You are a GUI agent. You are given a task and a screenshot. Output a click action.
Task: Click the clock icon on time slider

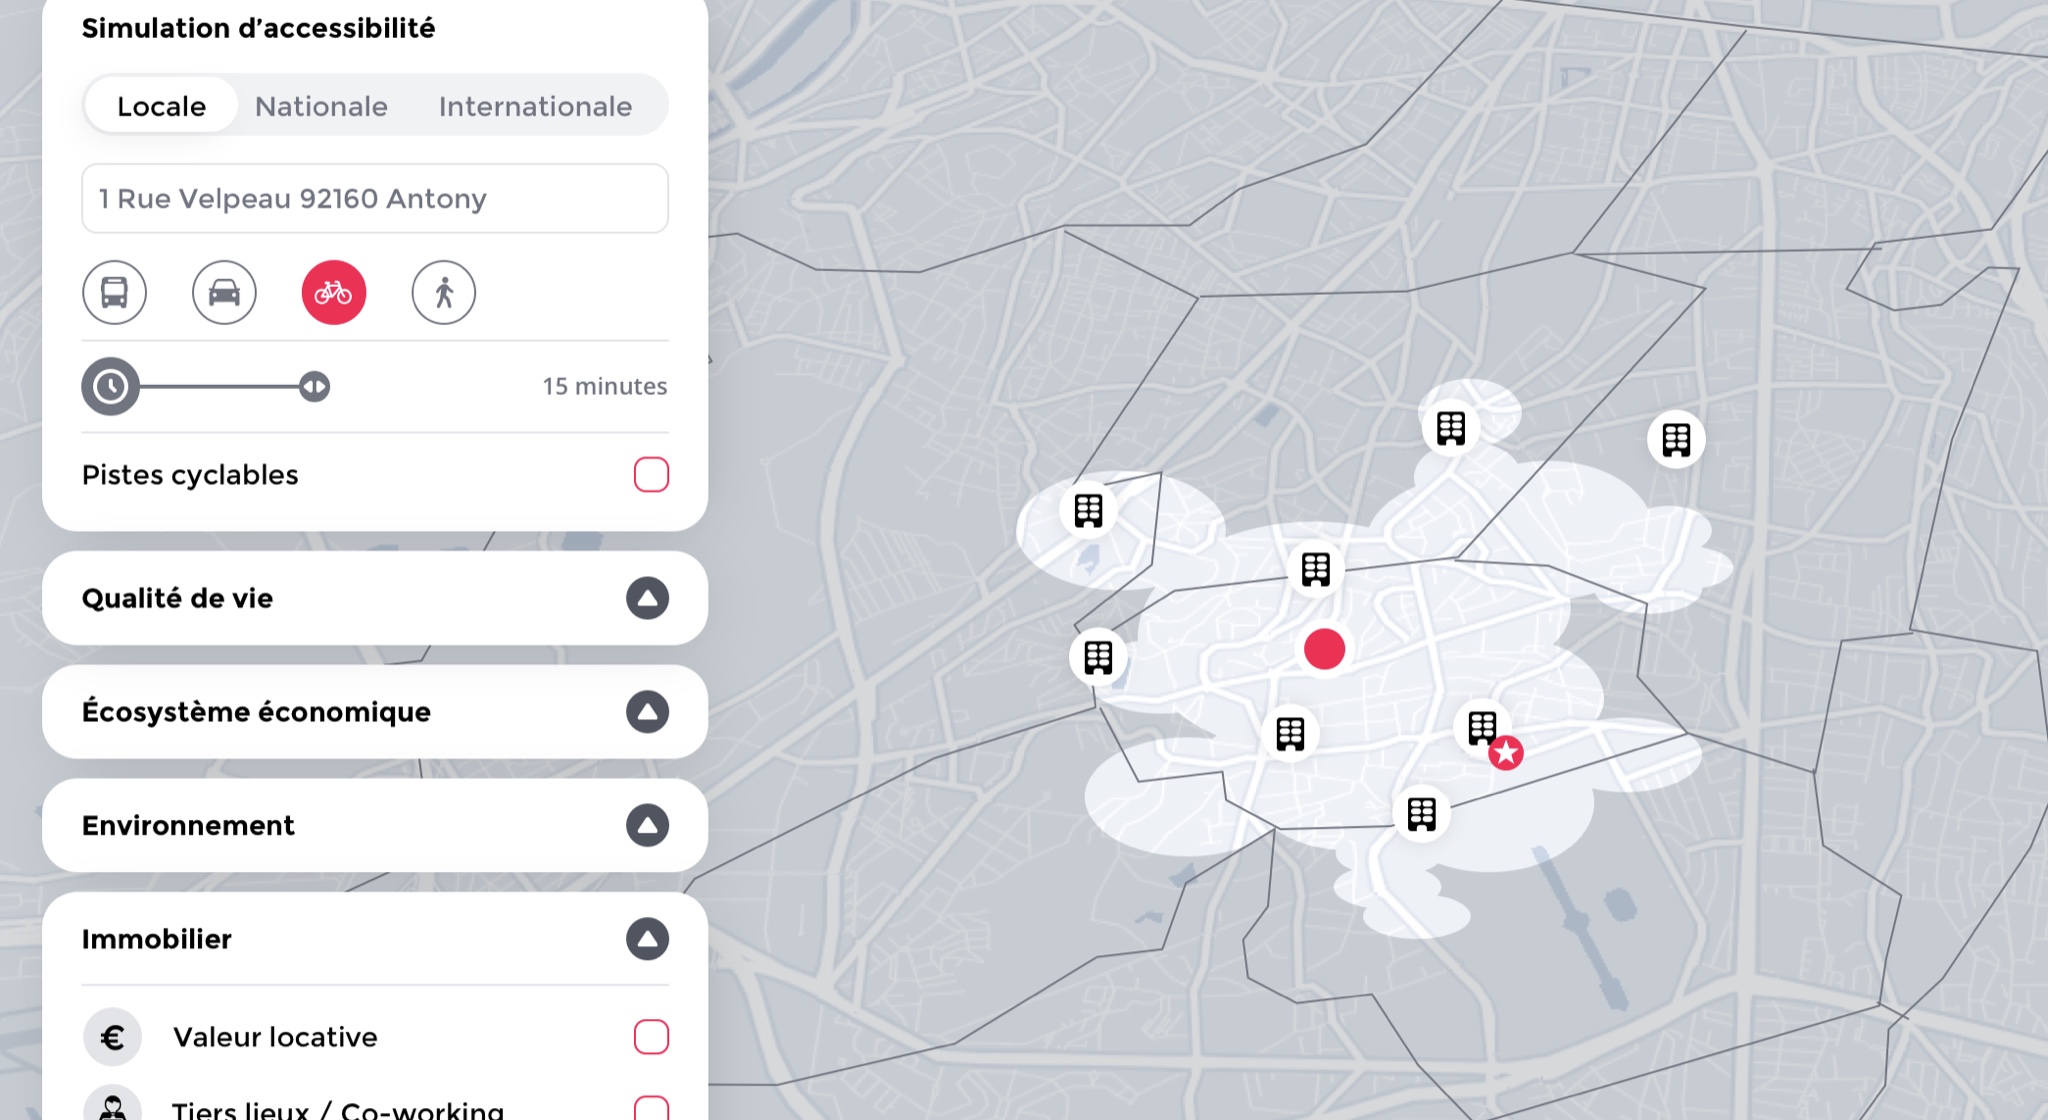[x=110, y=386]
